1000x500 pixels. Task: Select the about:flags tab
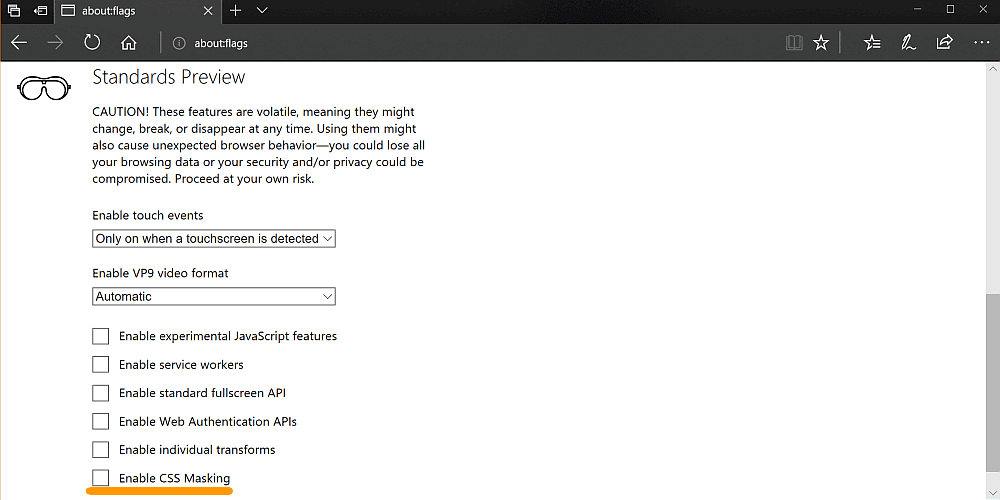(x=130, y=11)
